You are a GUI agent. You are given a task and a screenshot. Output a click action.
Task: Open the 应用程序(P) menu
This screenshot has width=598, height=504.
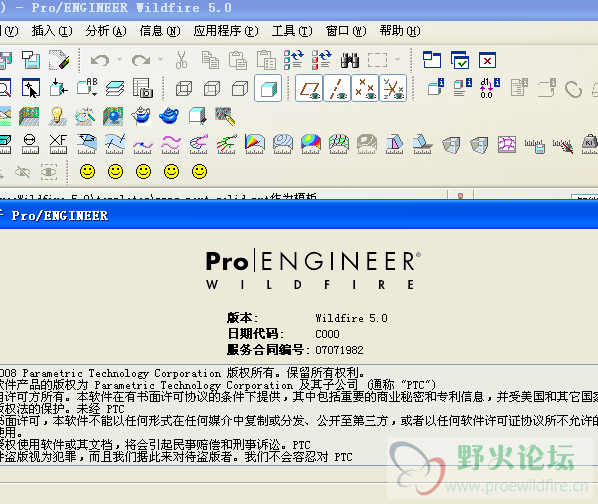coord(226,31)
